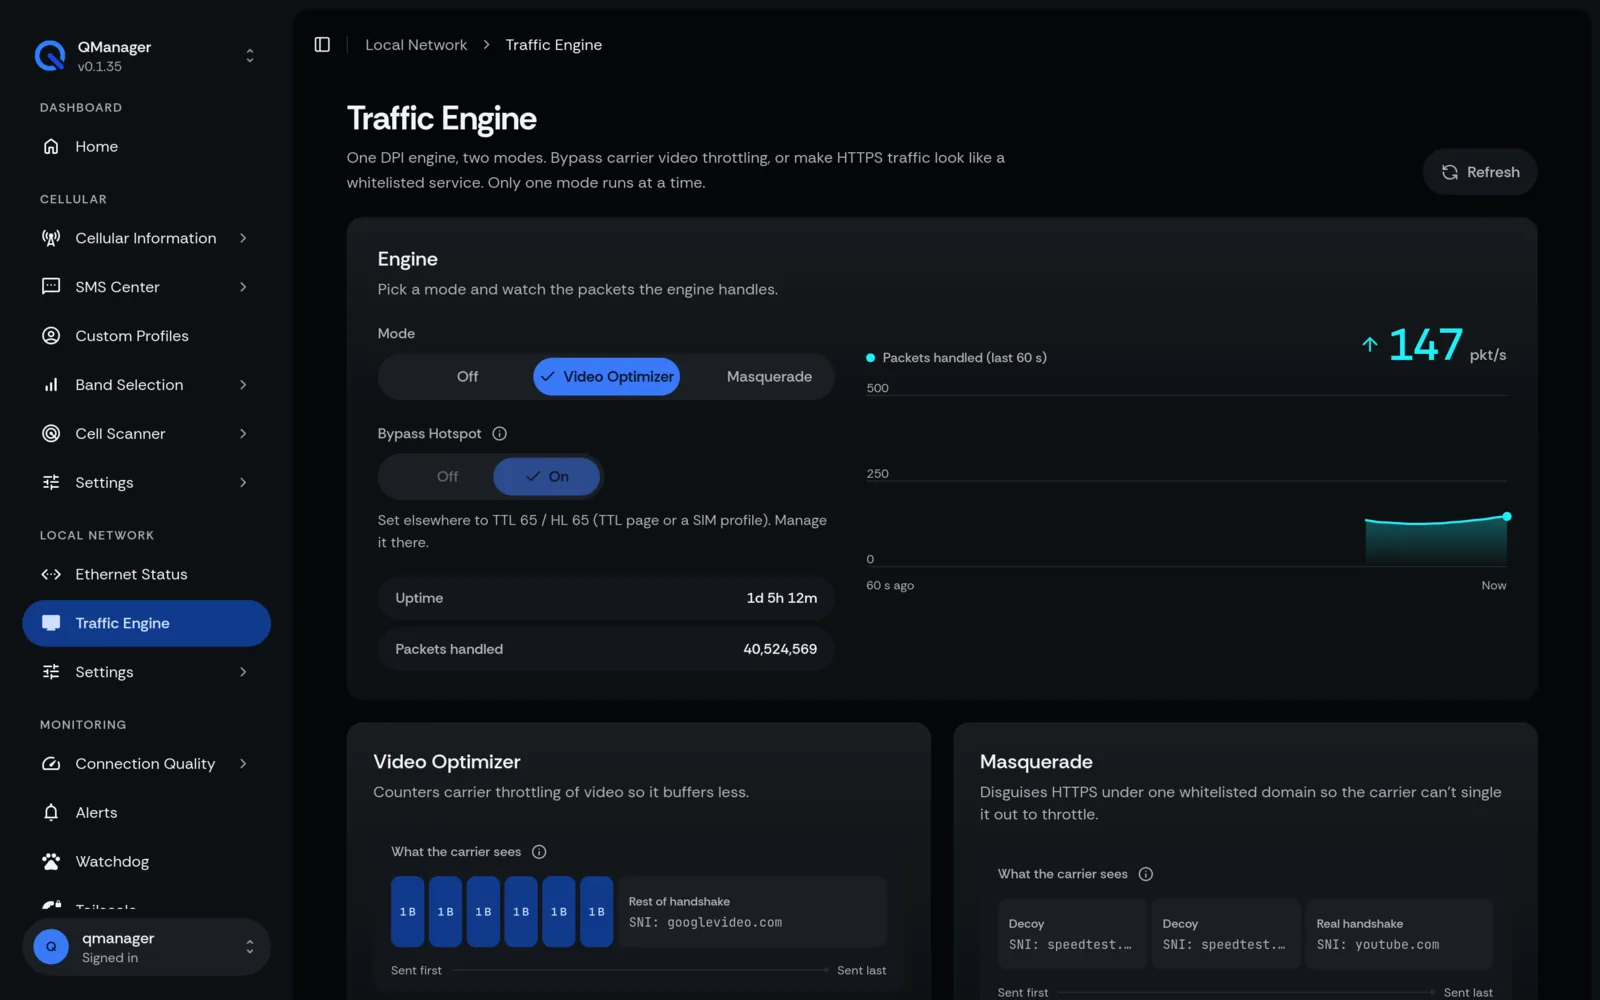Image resolution: width=1600 pixels, height=1000 pixels.
Task: Click the Band Selection bars icon
Action: pos(51,385)
